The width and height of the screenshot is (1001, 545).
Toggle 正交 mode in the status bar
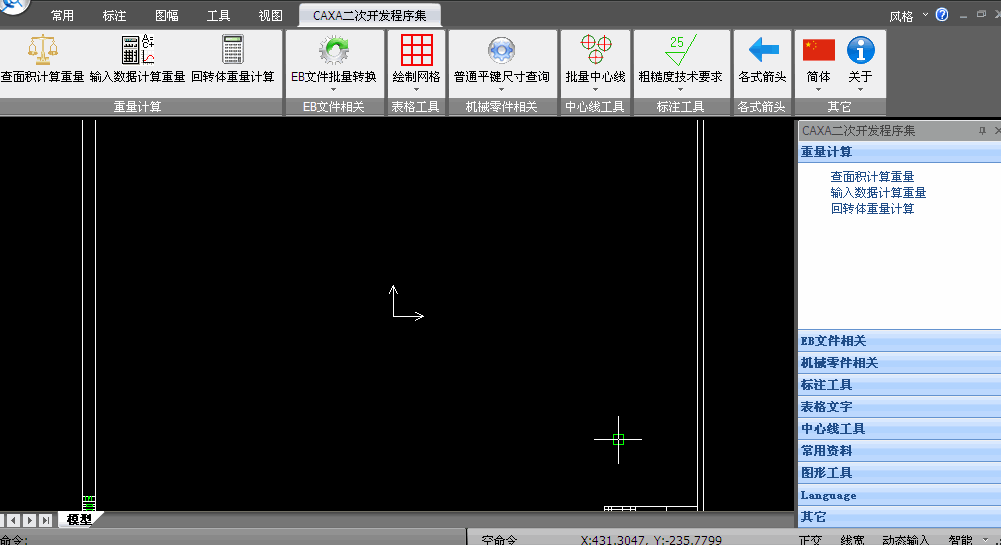811,539
